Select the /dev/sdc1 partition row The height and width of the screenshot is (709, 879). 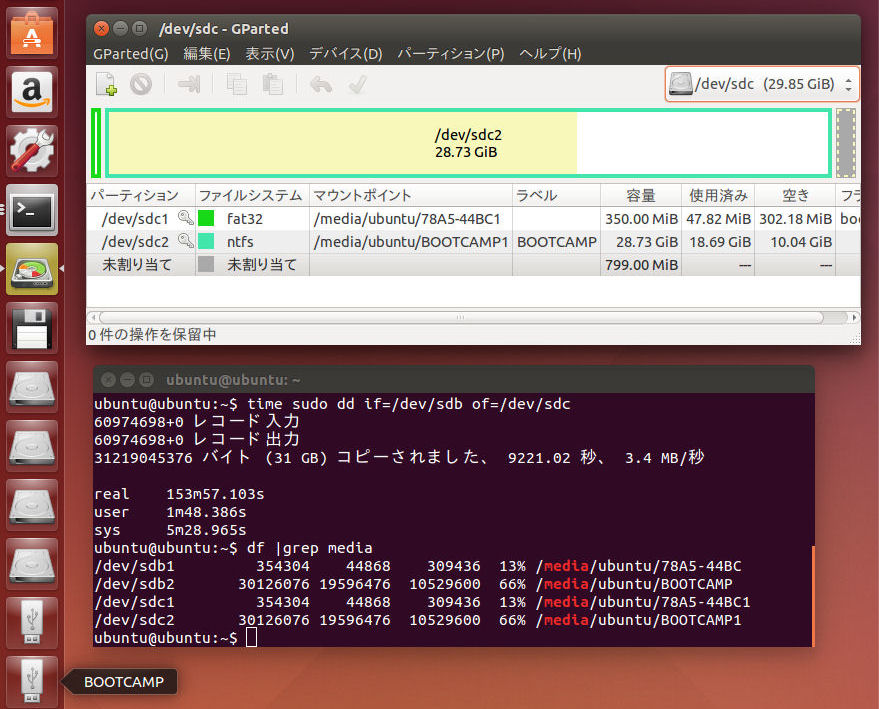pos(473,219)
